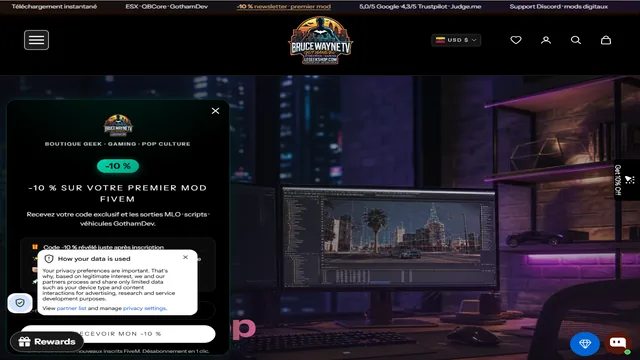The width and height of the screenshot is (640, 360).
Task: Click the 5,0/5 Google Trustpilot ratings text
Action: click(x=420, y=7)
